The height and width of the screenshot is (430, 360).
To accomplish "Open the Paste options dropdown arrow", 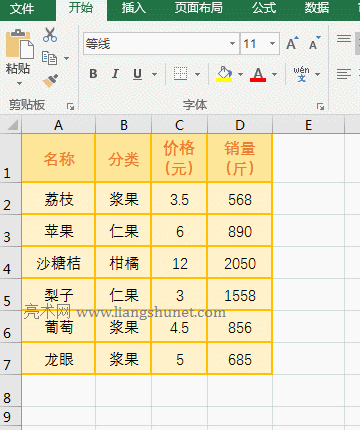I will 19,83.
